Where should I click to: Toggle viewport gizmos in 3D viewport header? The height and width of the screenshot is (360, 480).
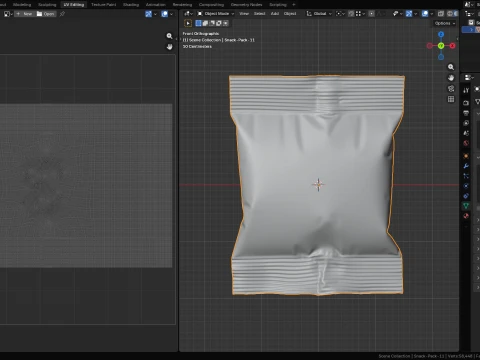(409, 14)
